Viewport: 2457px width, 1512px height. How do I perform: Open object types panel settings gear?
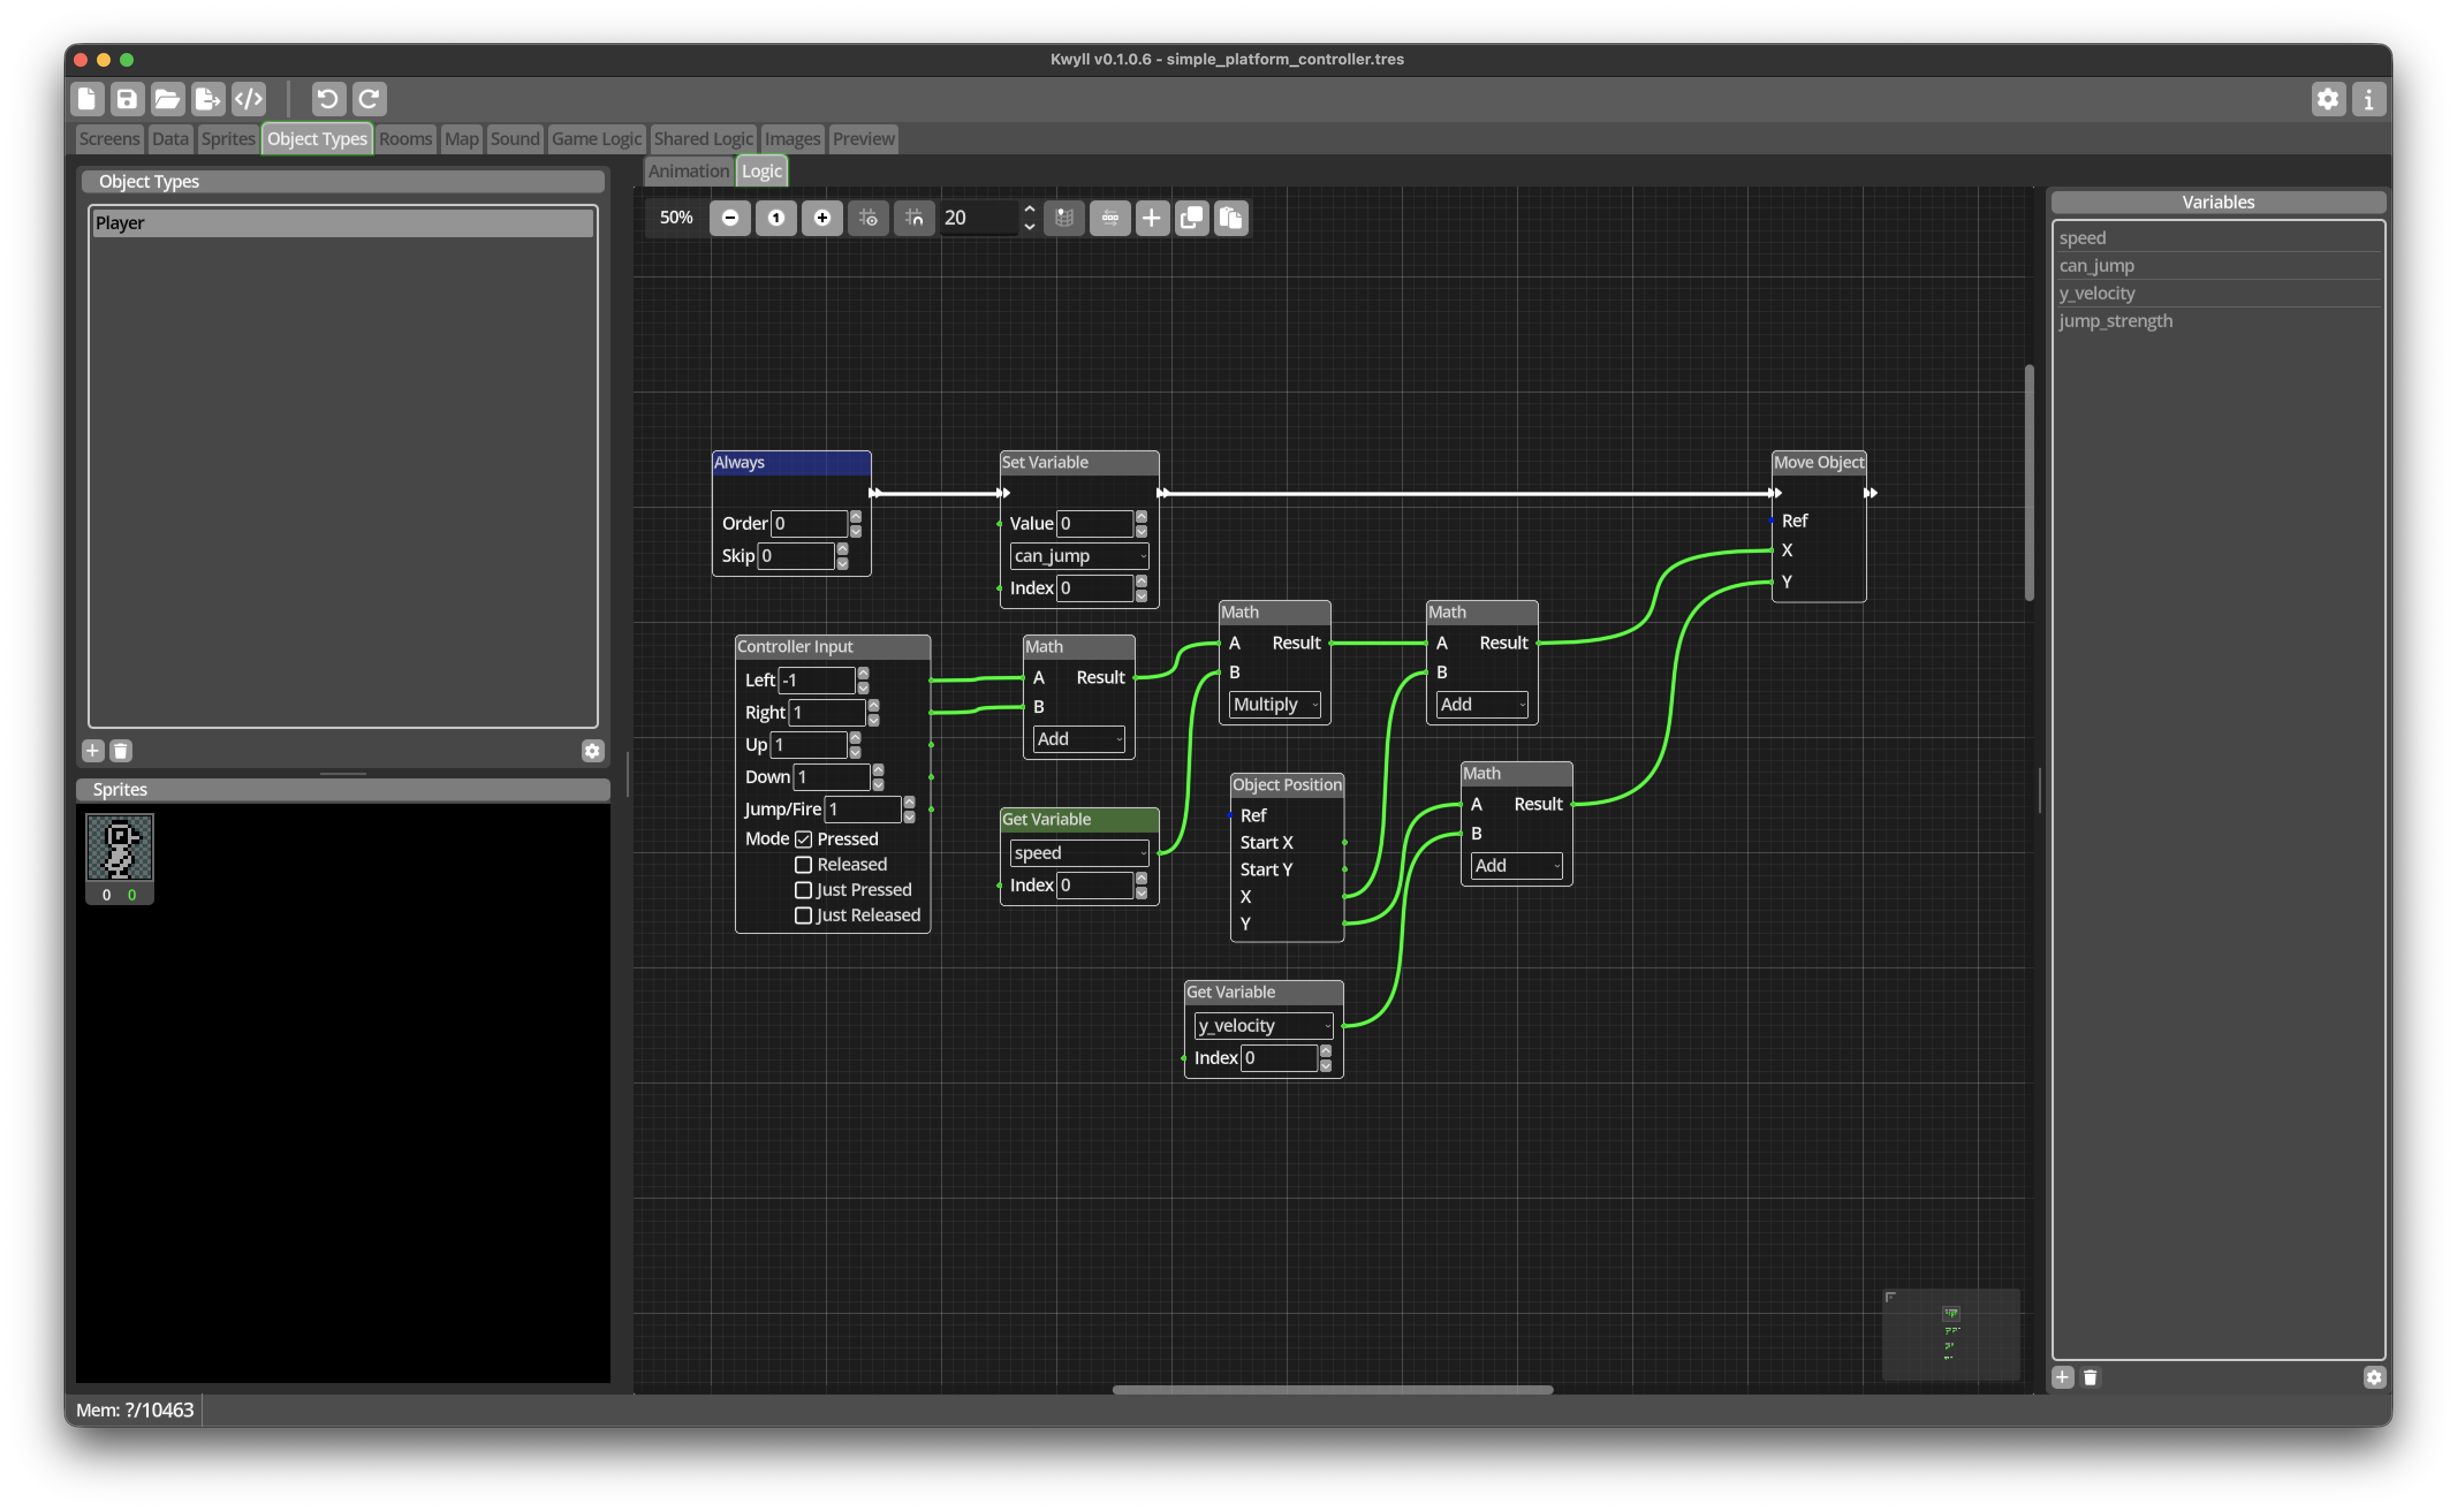592,751
